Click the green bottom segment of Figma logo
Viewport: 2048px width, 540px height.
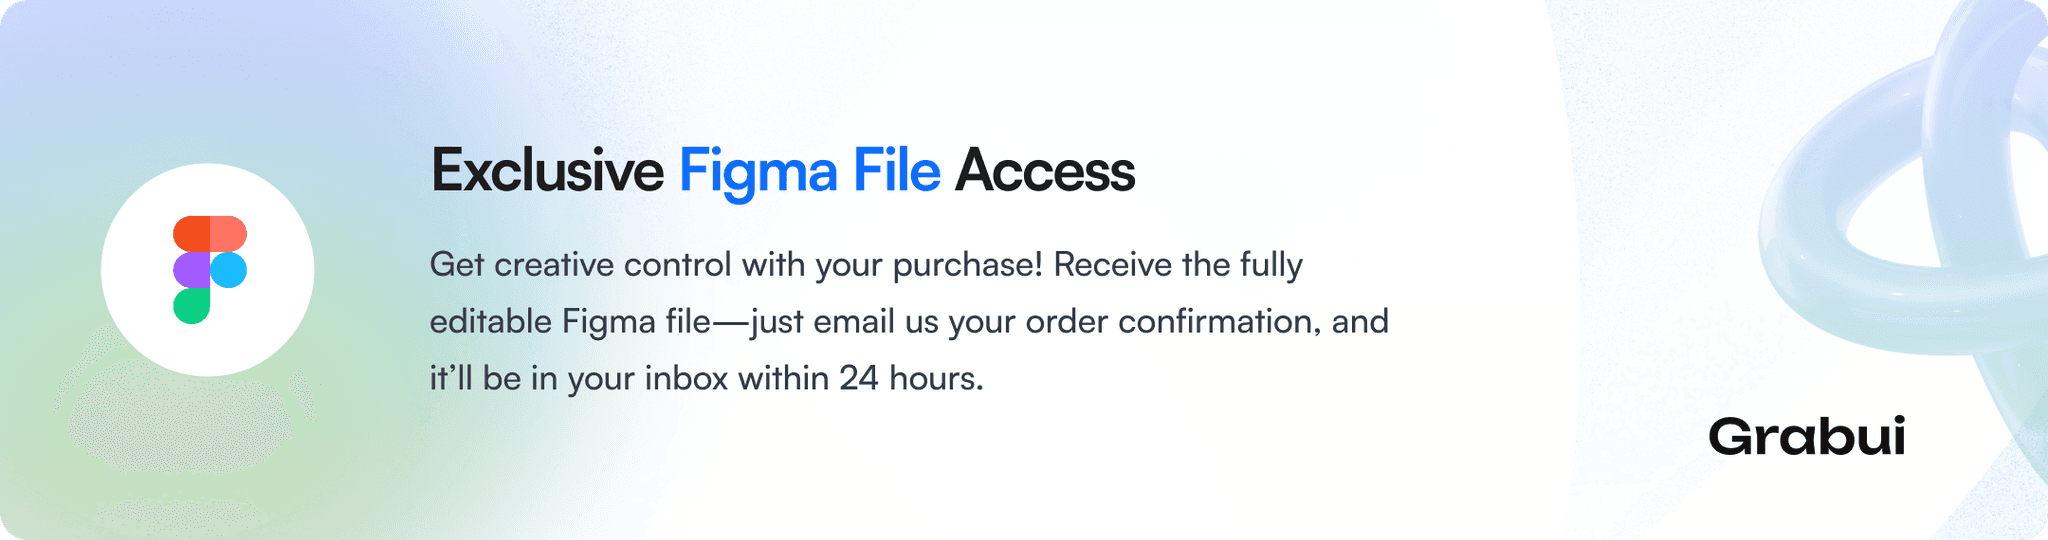[x=192, y=306]
